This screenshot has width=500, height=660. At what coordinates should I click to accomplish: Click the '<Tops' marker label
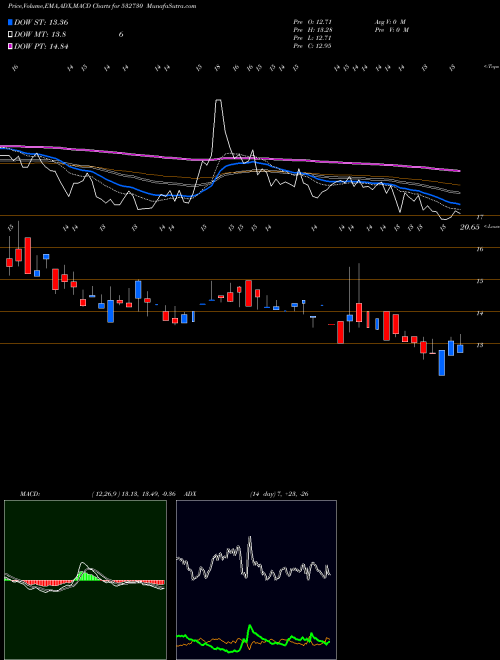click(491, 67)
